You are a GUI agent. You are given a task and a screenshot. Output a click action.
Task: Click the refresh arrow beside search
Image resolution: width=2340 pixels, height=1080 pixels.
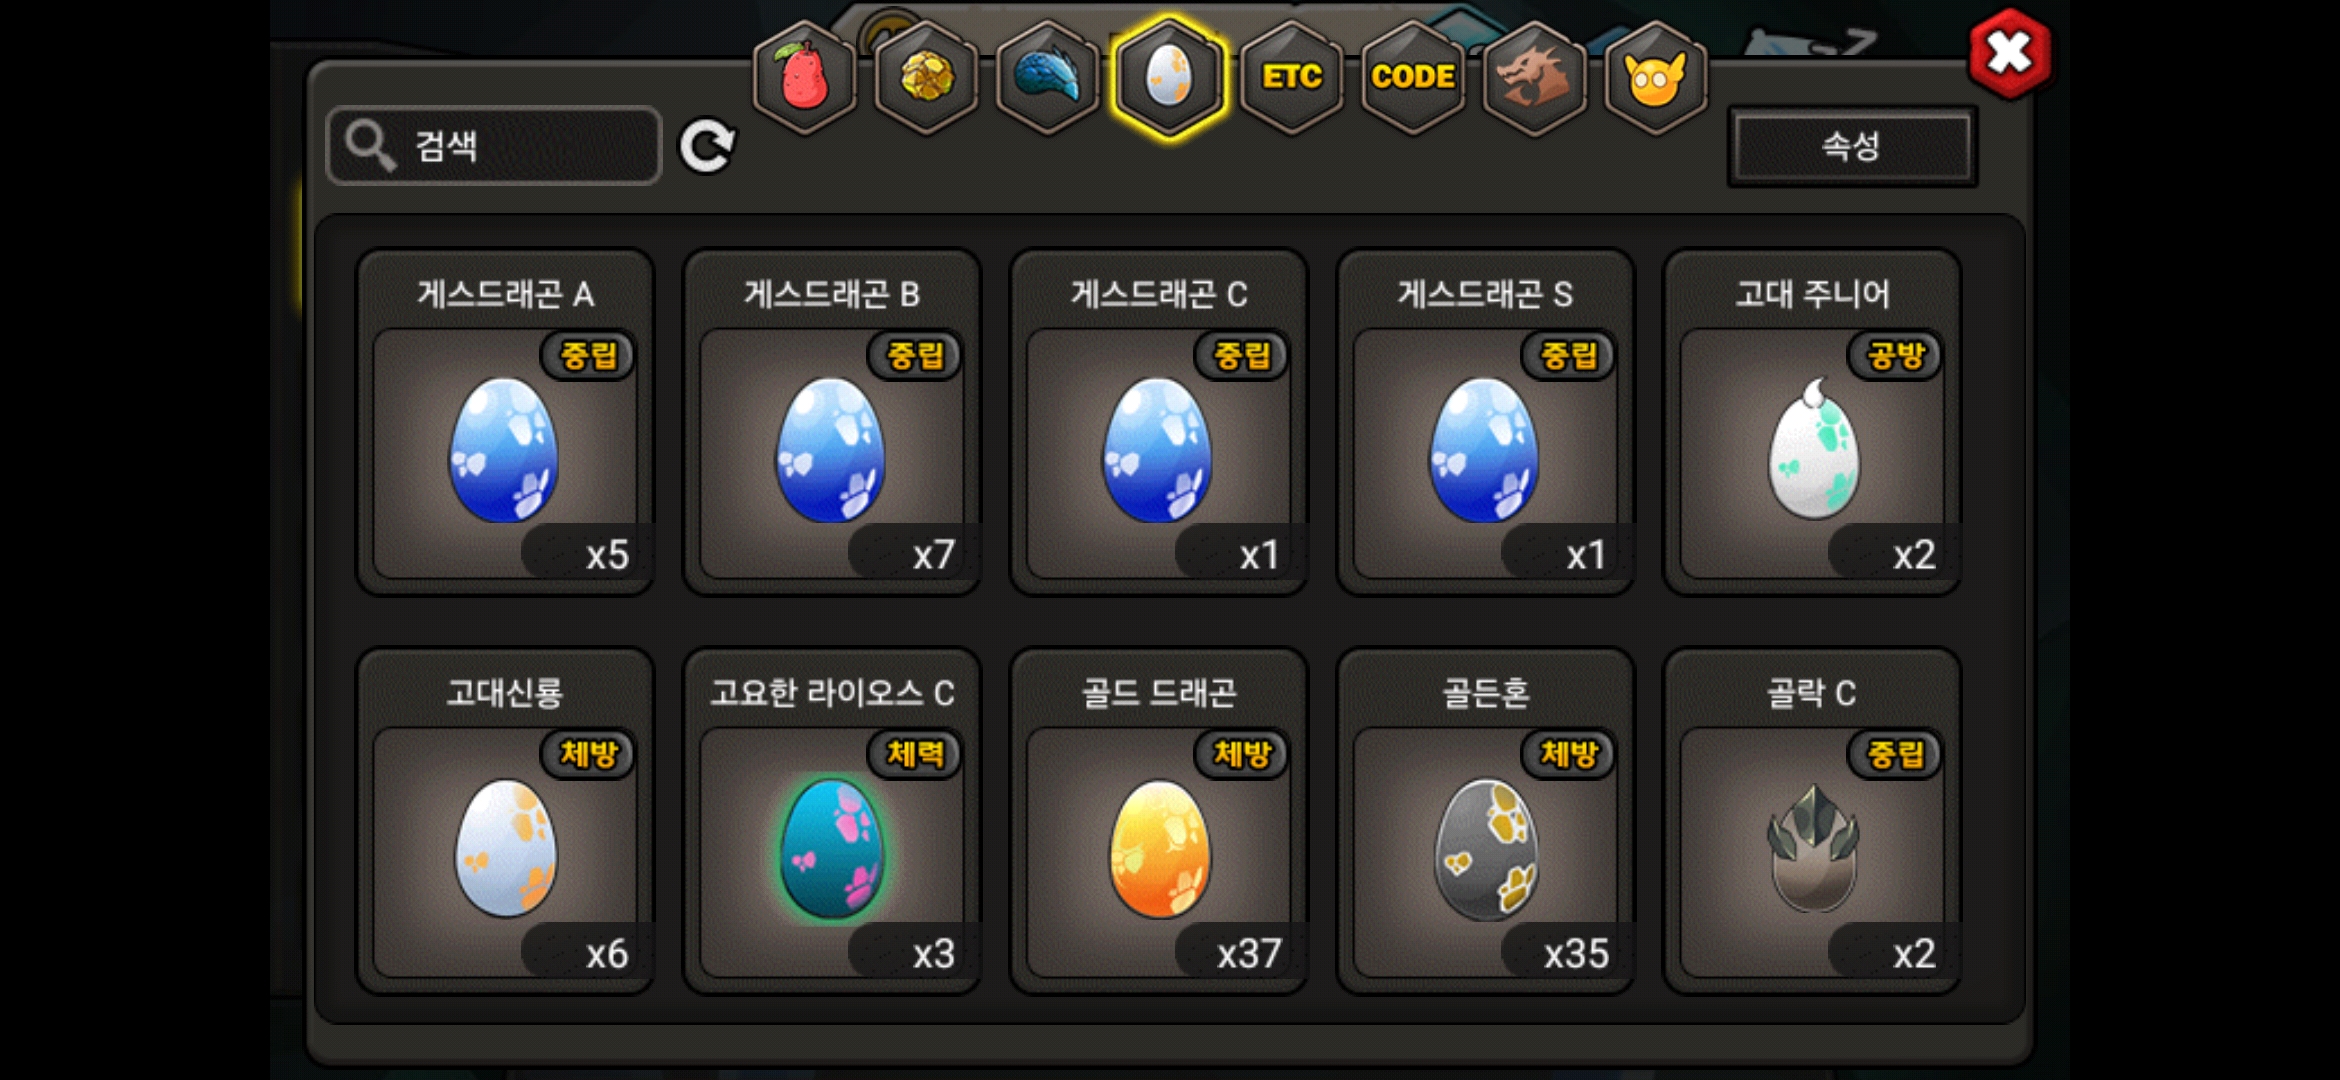tap(707, 147)
